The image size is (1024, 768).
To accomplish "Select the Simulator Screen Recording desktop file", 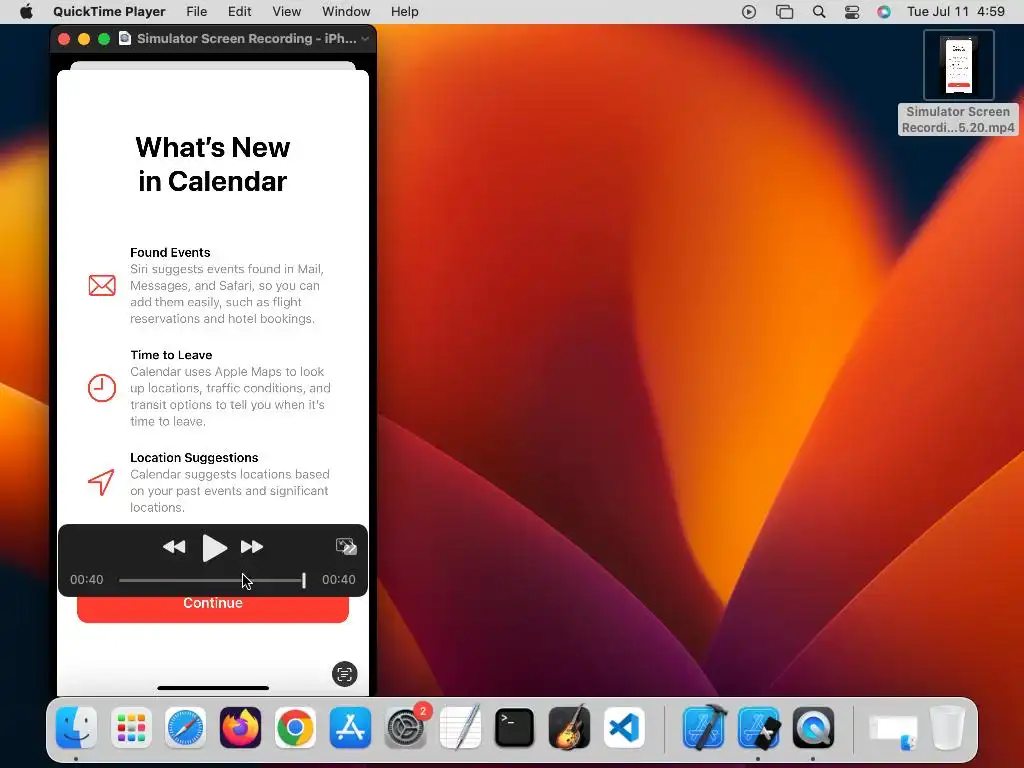I will (958, 83).
